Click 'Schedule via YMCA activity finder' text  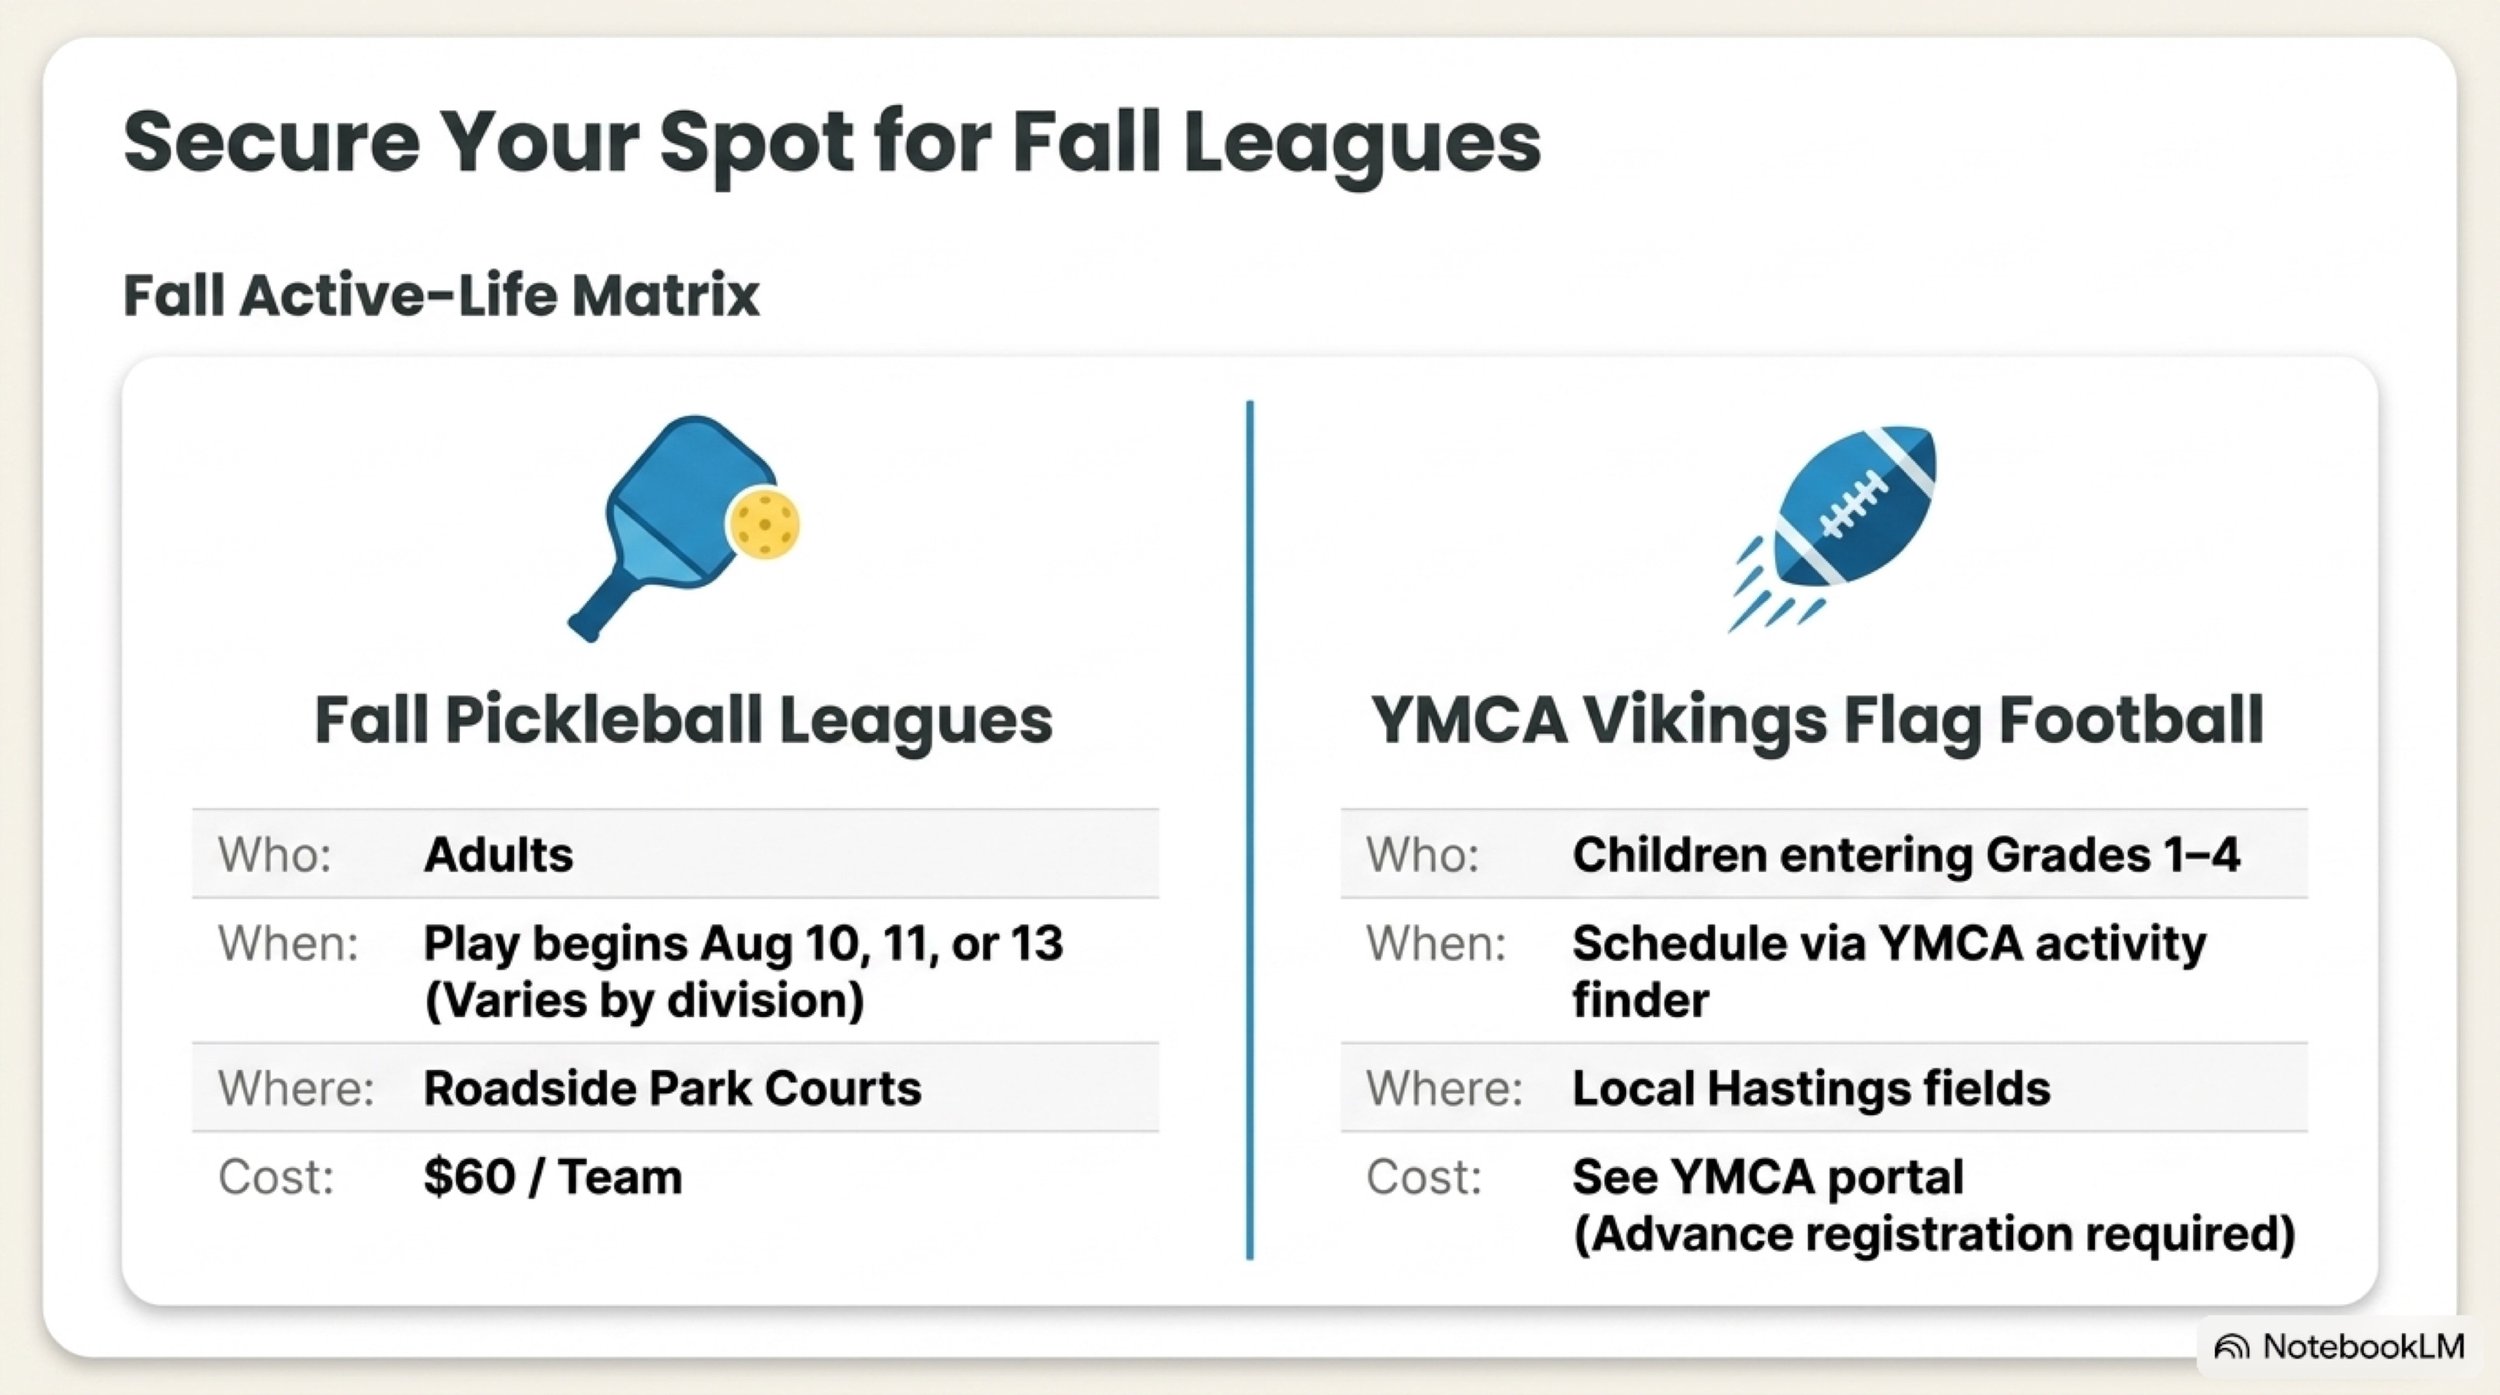coord(1889,971)
